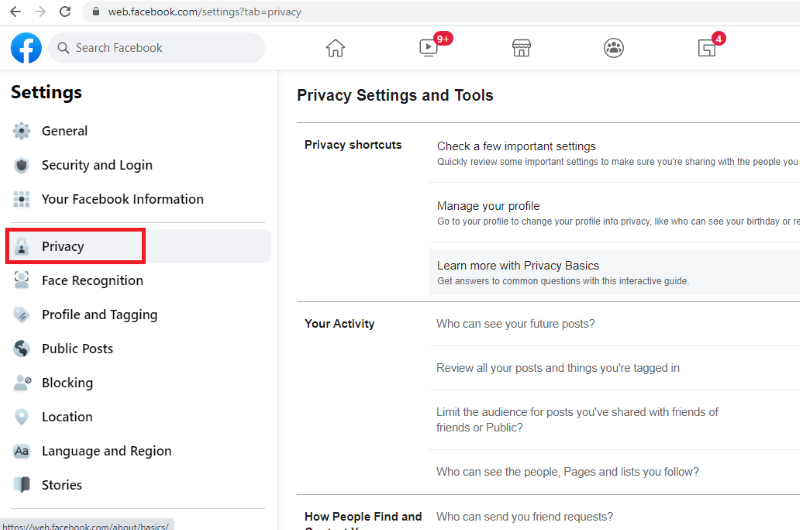This screenshot has height=530, width=800.
Task: Click Get answers to common questions text
Action: pyautogui.click(x=563, y=281)
